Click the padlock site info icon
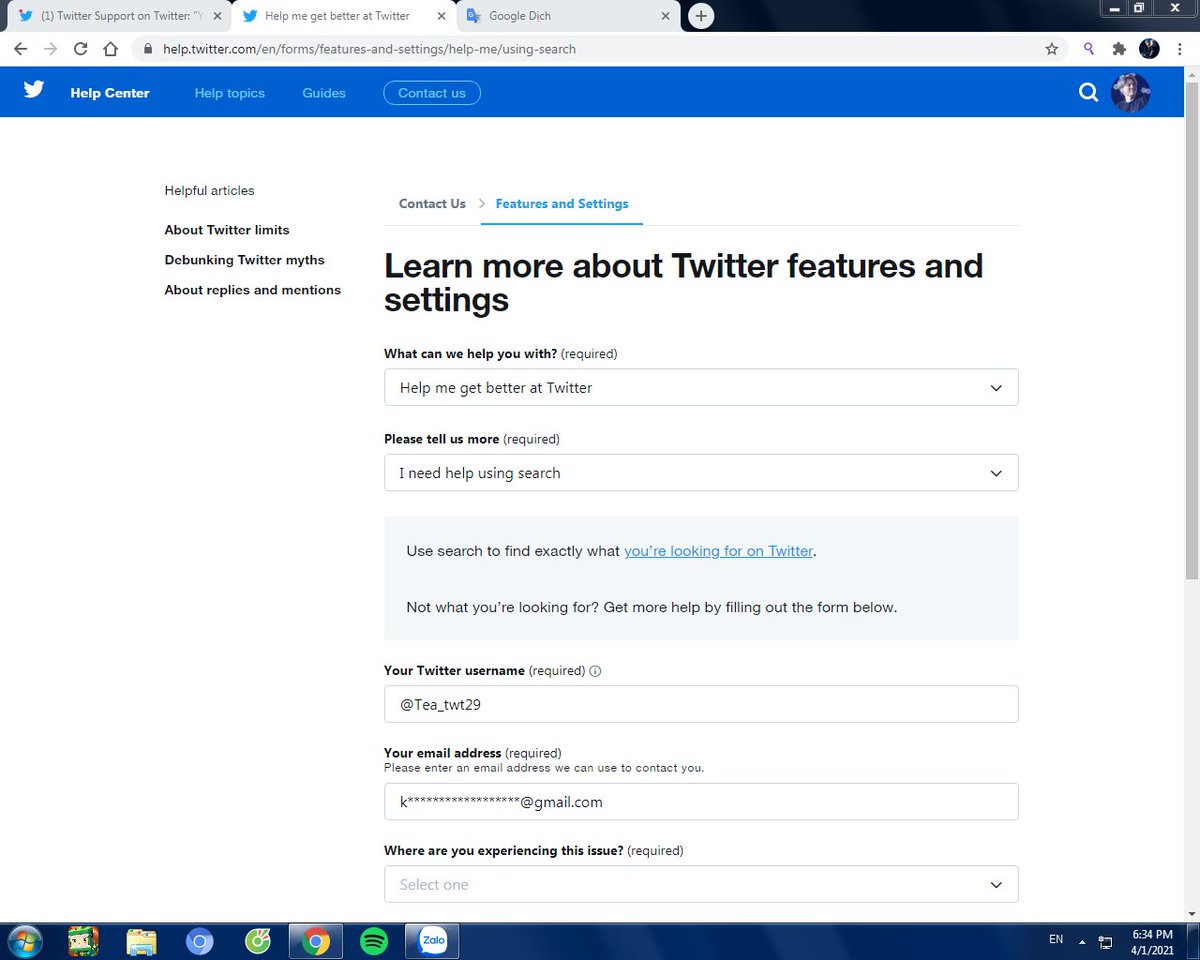This screenshot has width=1200, height=960. tap(147, 48)
